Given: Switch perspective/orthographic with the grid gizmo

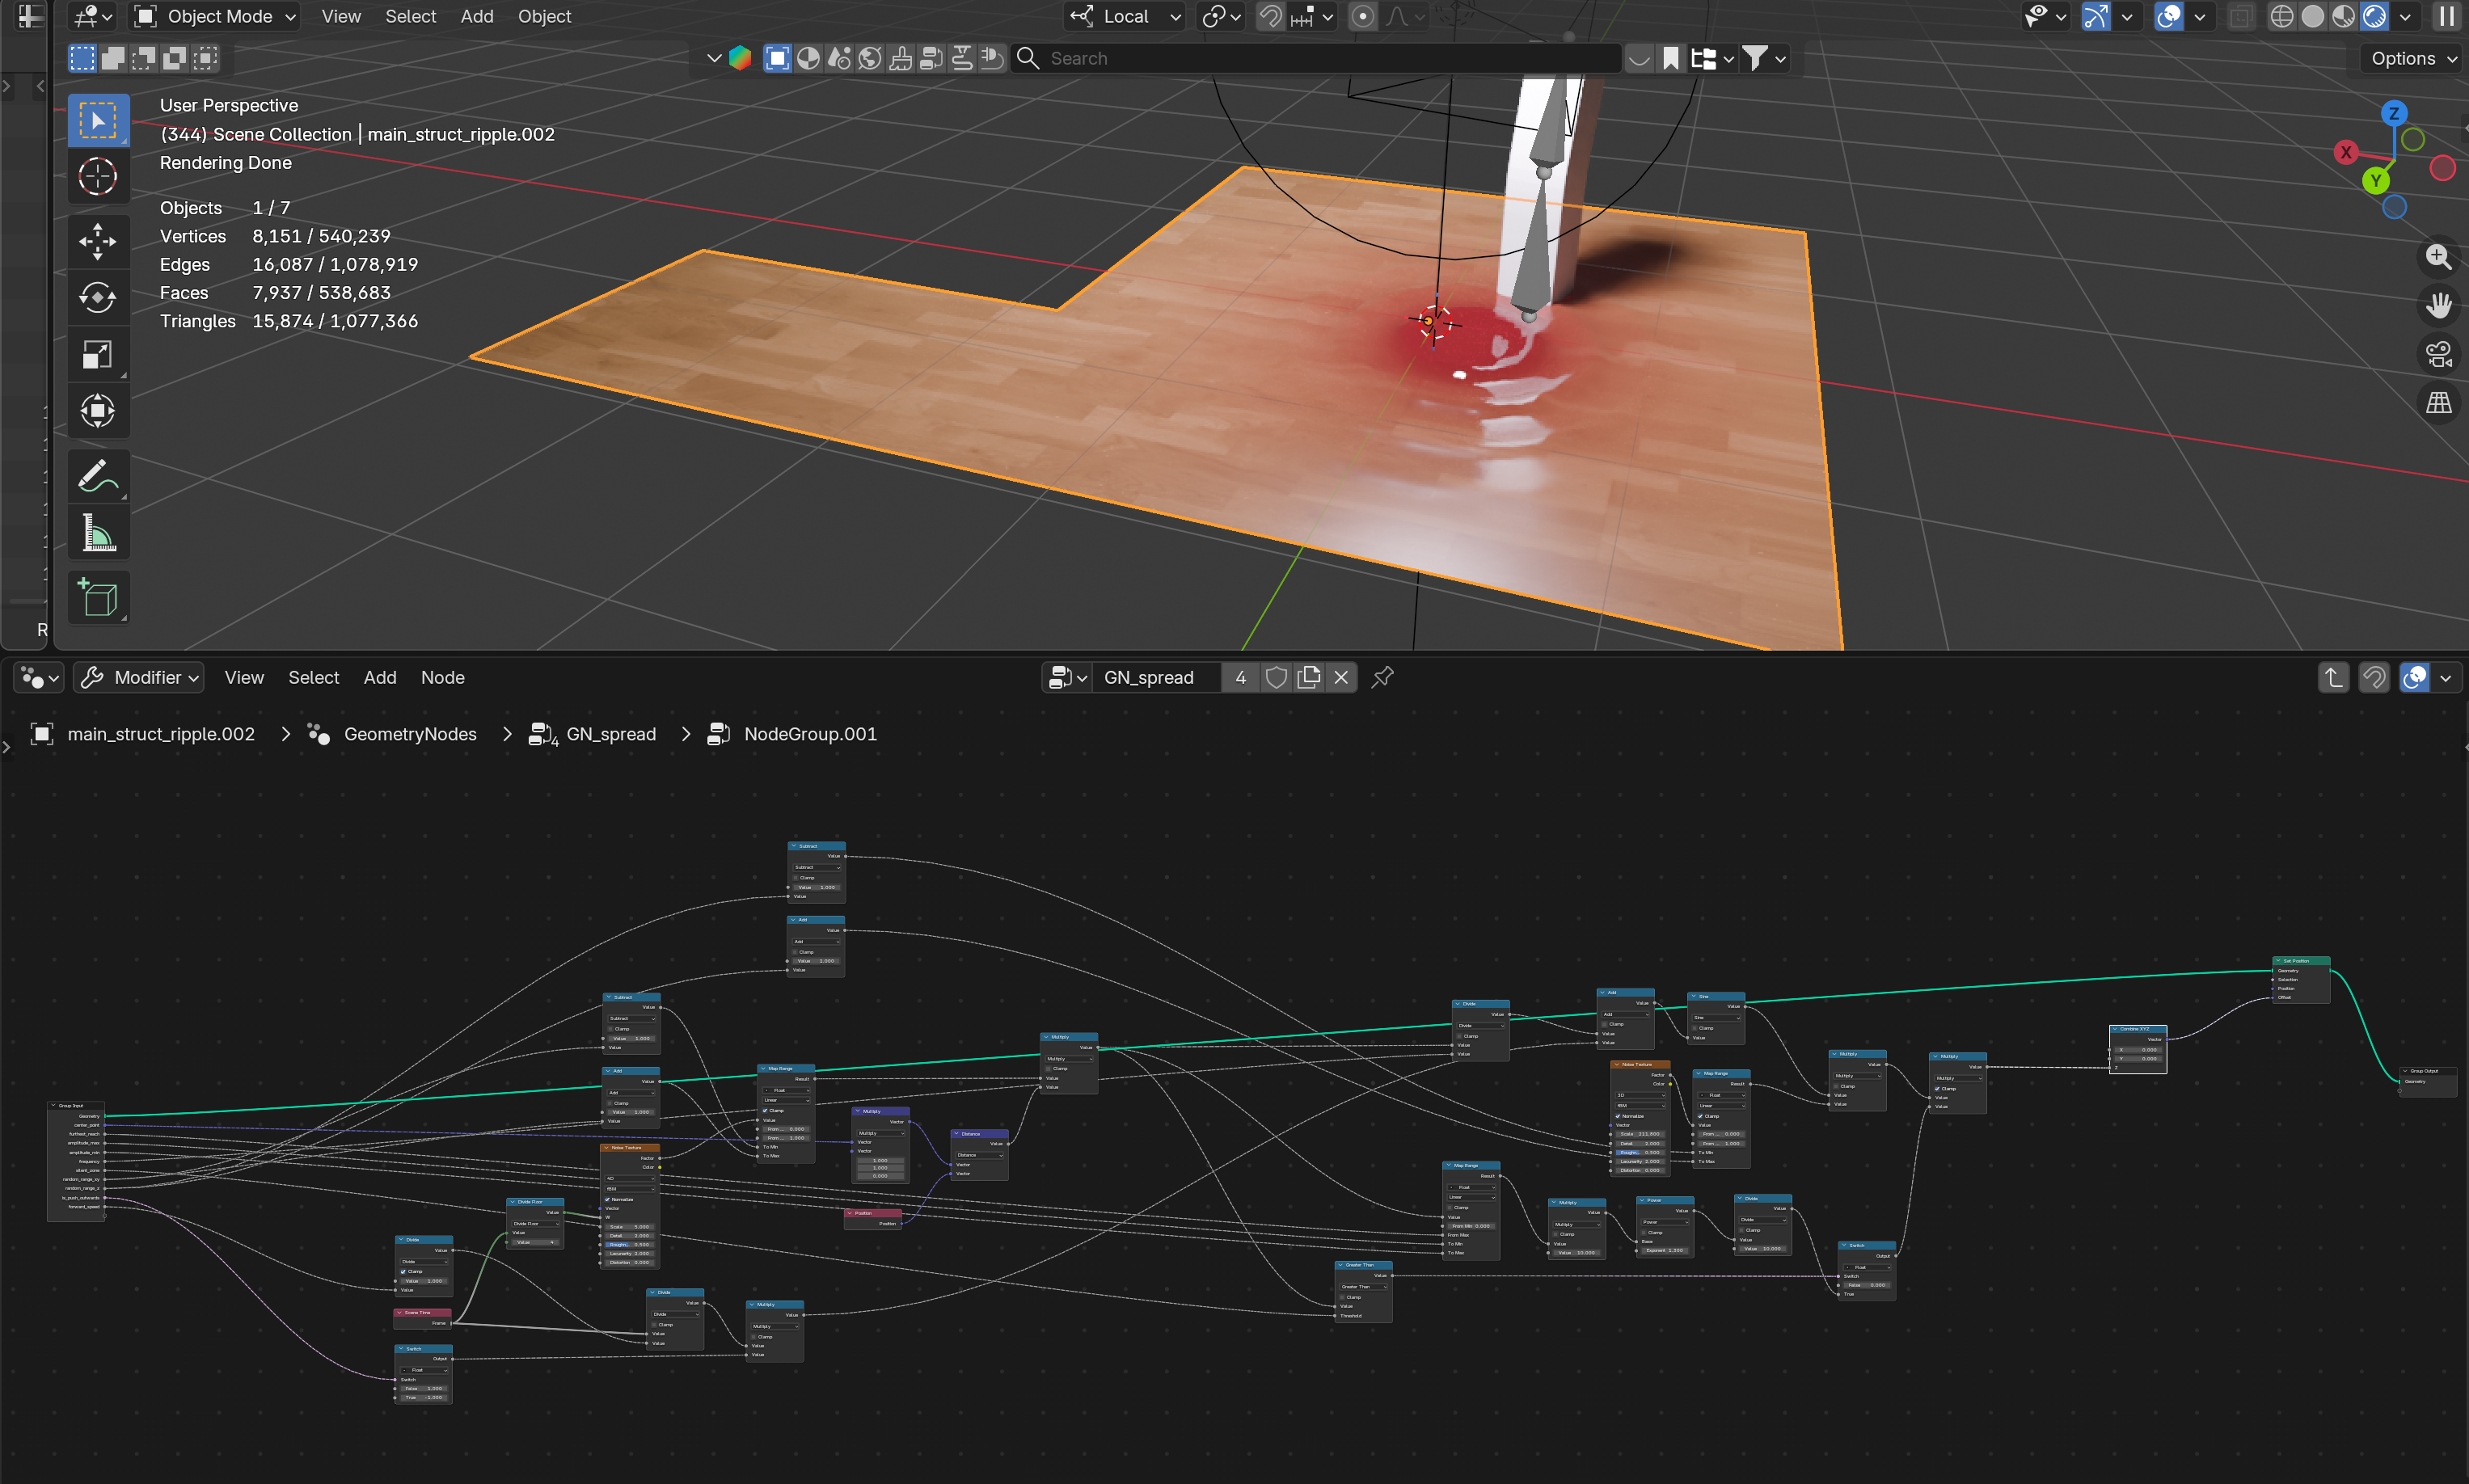Looking at the screenshot, I should 2438,403.
